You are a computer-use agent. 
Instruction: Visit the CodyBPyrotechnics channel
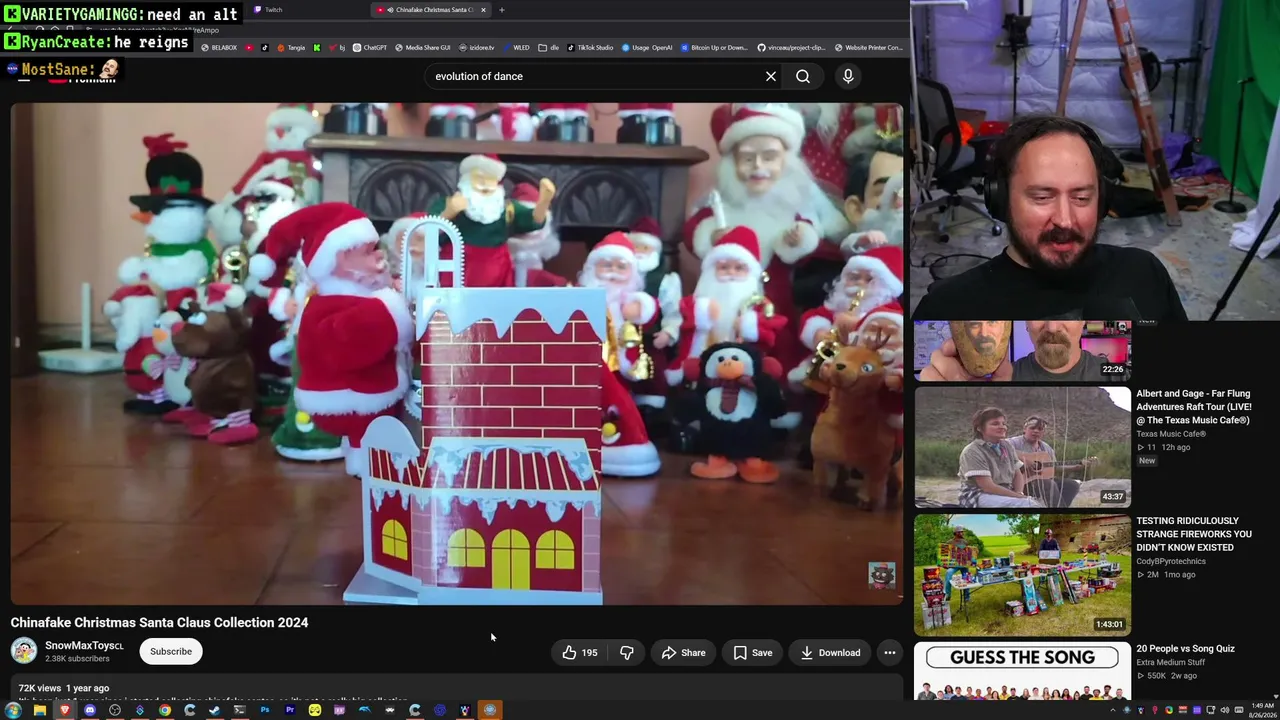[x=1171, y=561]
